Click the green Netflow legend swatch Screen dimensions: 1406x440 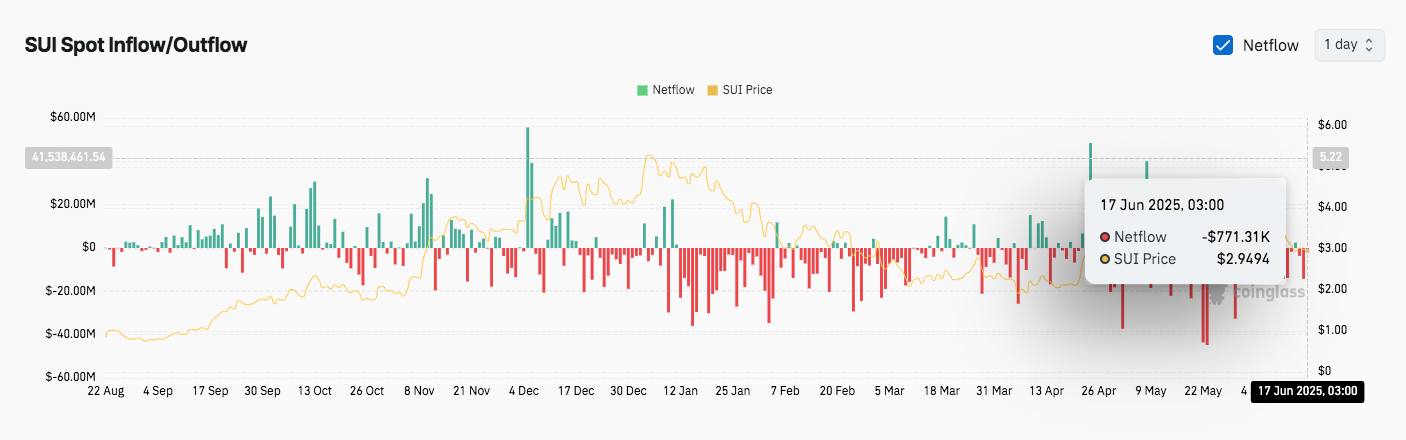(x=642, y=90)
